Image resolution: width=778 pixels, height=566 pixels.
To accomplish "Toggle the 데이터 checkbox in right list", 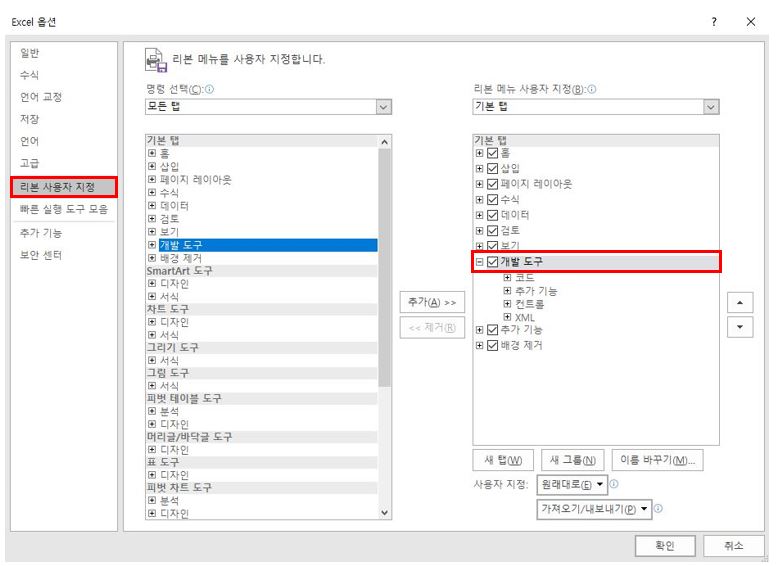I will (x=492, y=215).
